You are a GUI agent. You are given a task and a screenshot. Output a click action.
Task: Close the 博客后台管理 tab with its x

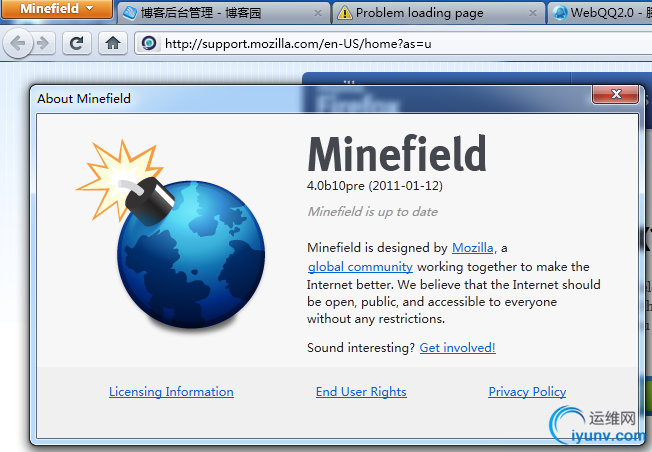coord(318,13)
